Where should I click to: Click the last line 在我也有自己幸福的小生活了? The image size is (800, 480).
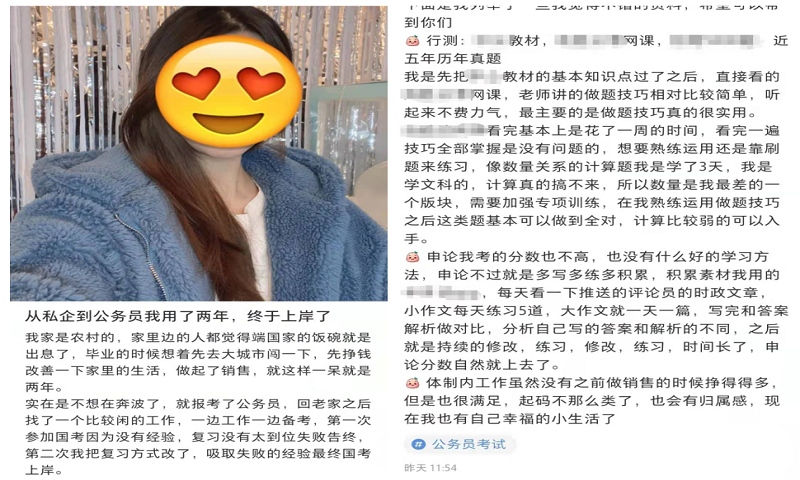click(x=510, y=419)
